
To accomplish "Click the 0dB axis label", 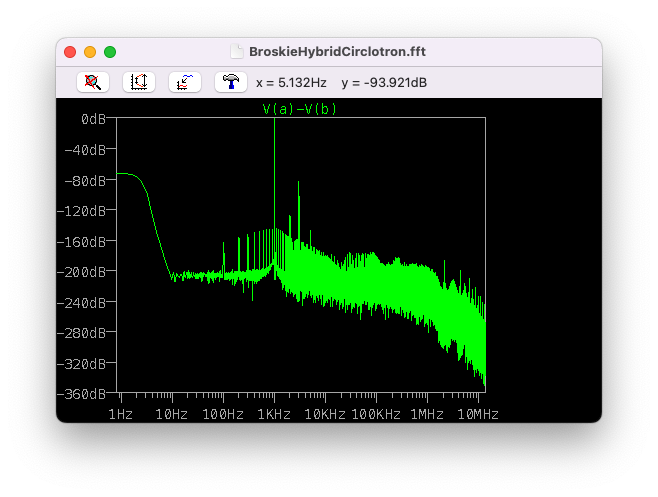I will coord(93,119).
